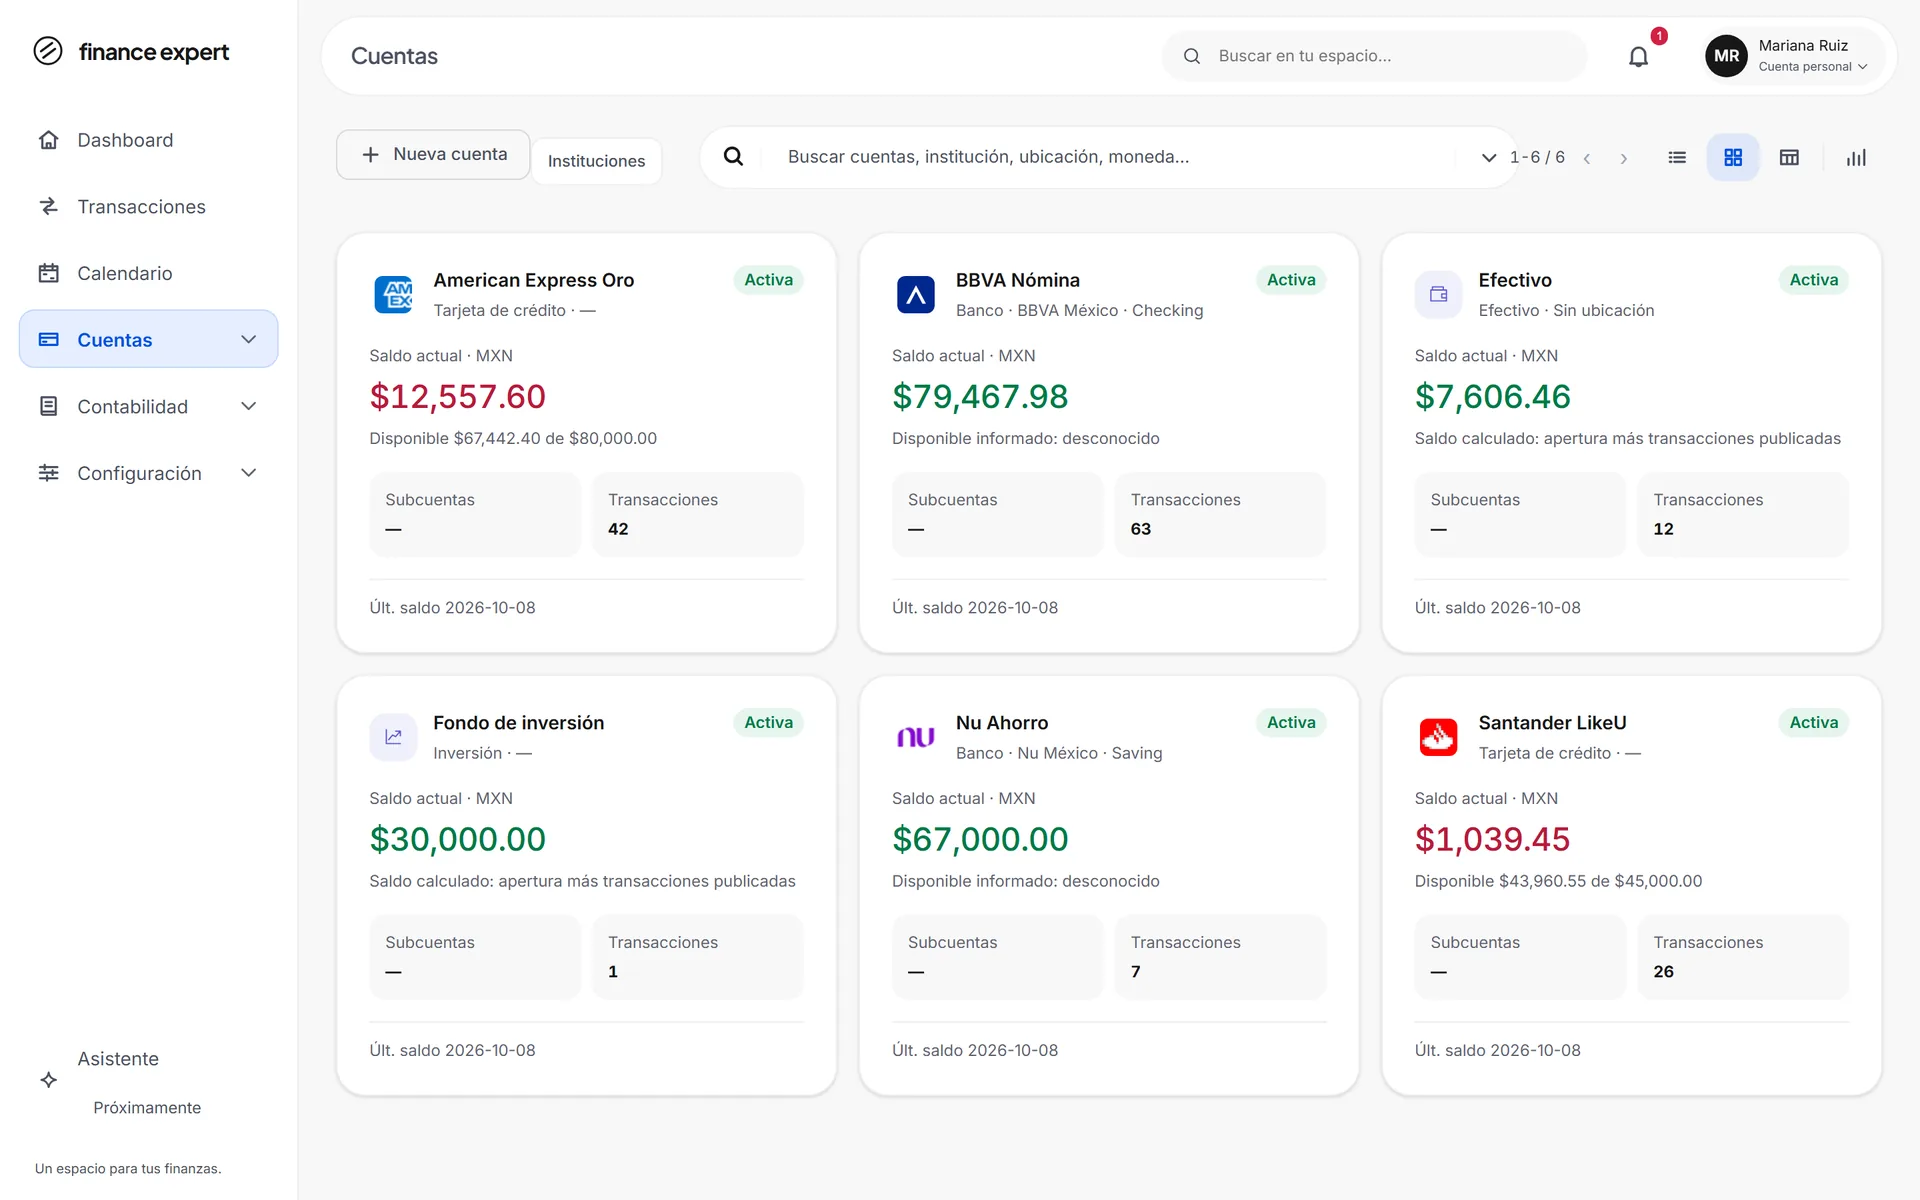Click the $79,467.98 balance
This screenshot has width=1920, height=1200.
pos(980,397)
